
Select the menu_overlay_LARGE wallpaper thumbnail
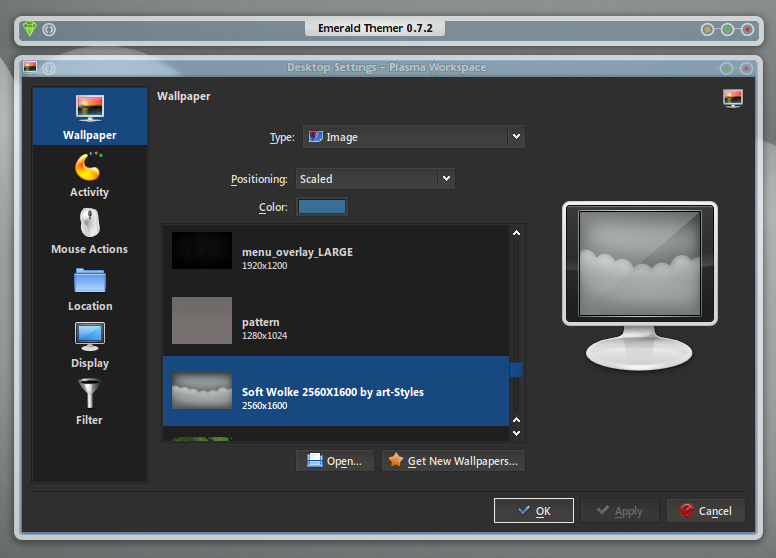202,250
